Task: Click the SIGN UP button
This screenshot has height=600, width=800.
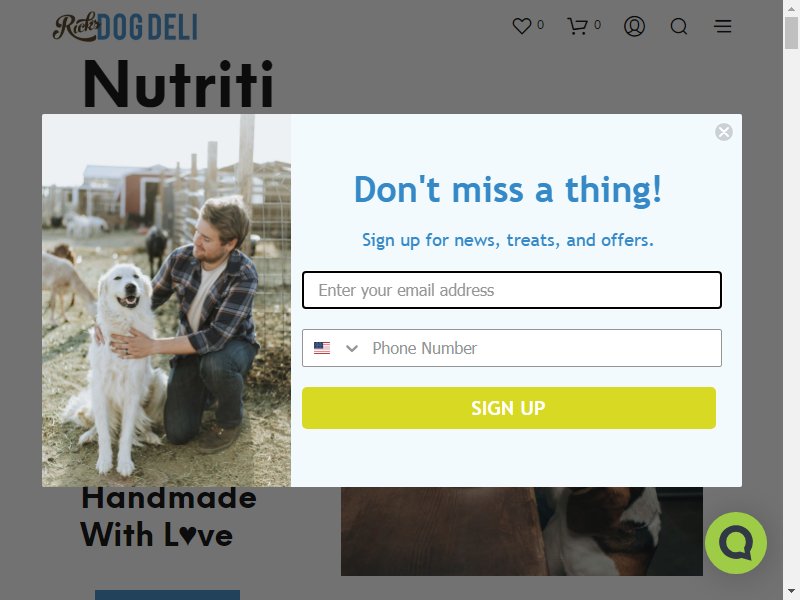Action: 509,408
